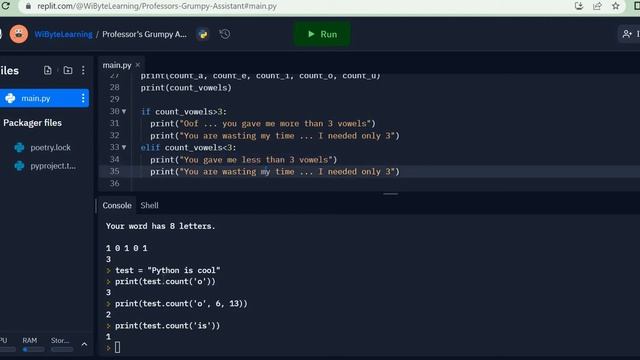Open the Files panel three-dot menu
Viewport: 640px width, 360px height.
pyautogui.click(x=83, y=70)
